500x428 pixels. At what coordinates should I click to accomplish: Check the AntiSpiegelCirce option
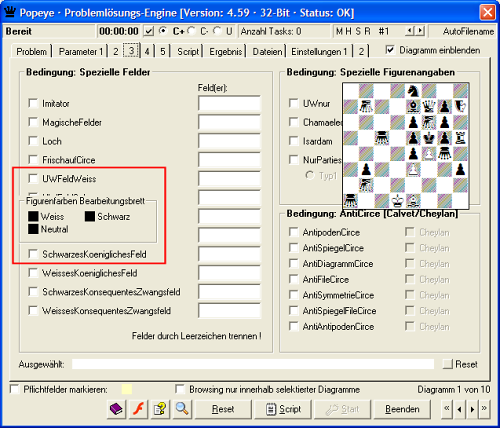293,248
